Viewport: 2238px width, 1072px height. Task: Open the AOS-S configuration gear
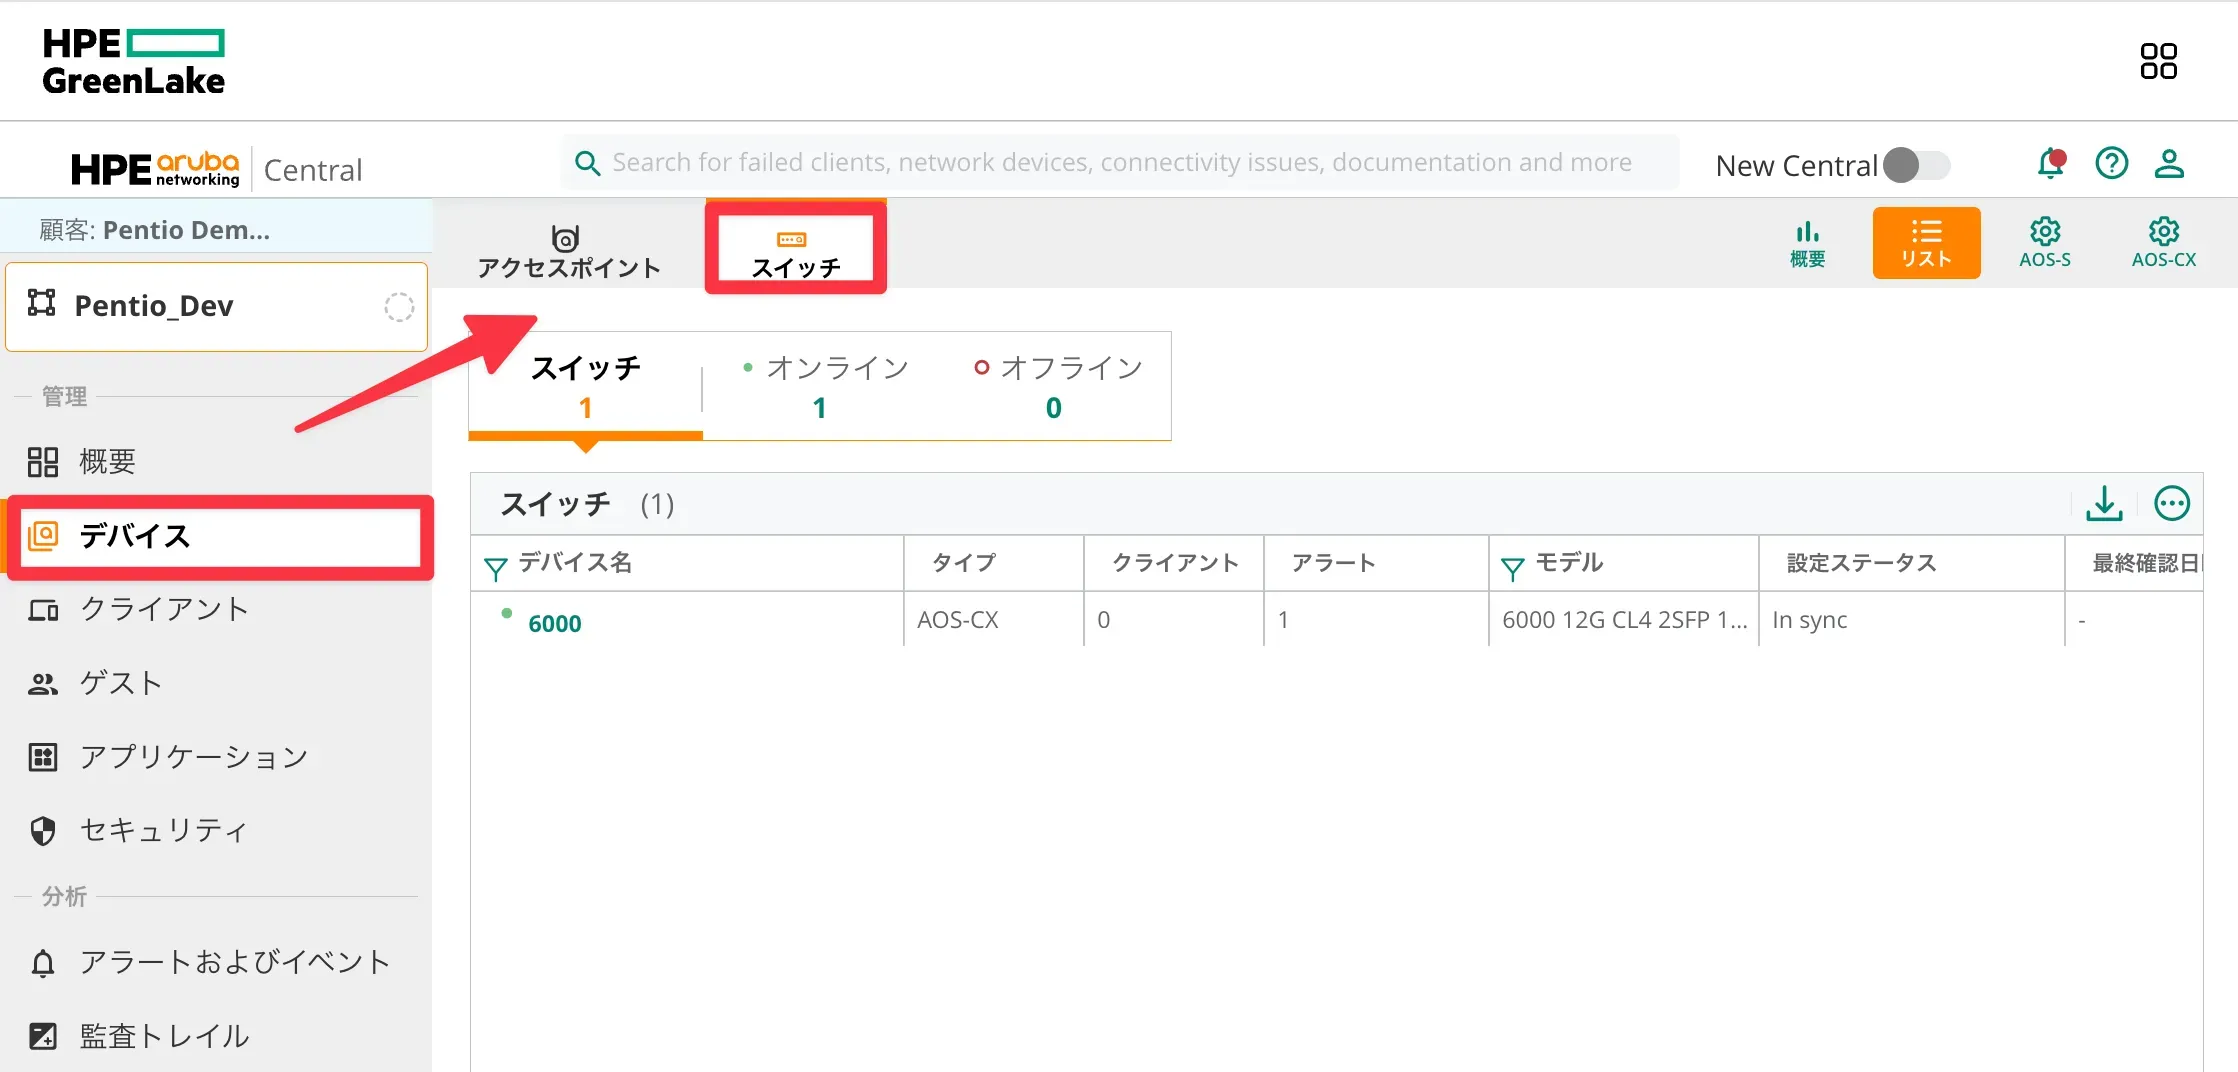[x=2044, y=243]
